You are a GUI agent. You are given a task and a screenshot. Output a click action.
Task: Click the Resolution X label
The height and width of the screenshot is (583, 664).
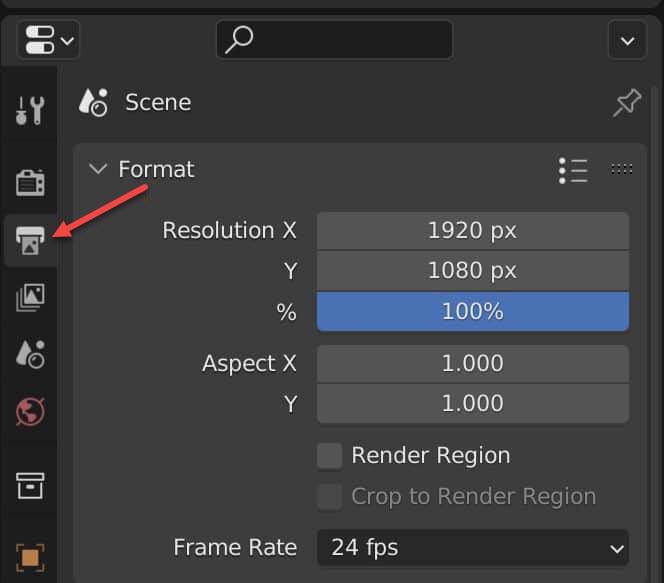pyautogui.click(x=229, y=230)
